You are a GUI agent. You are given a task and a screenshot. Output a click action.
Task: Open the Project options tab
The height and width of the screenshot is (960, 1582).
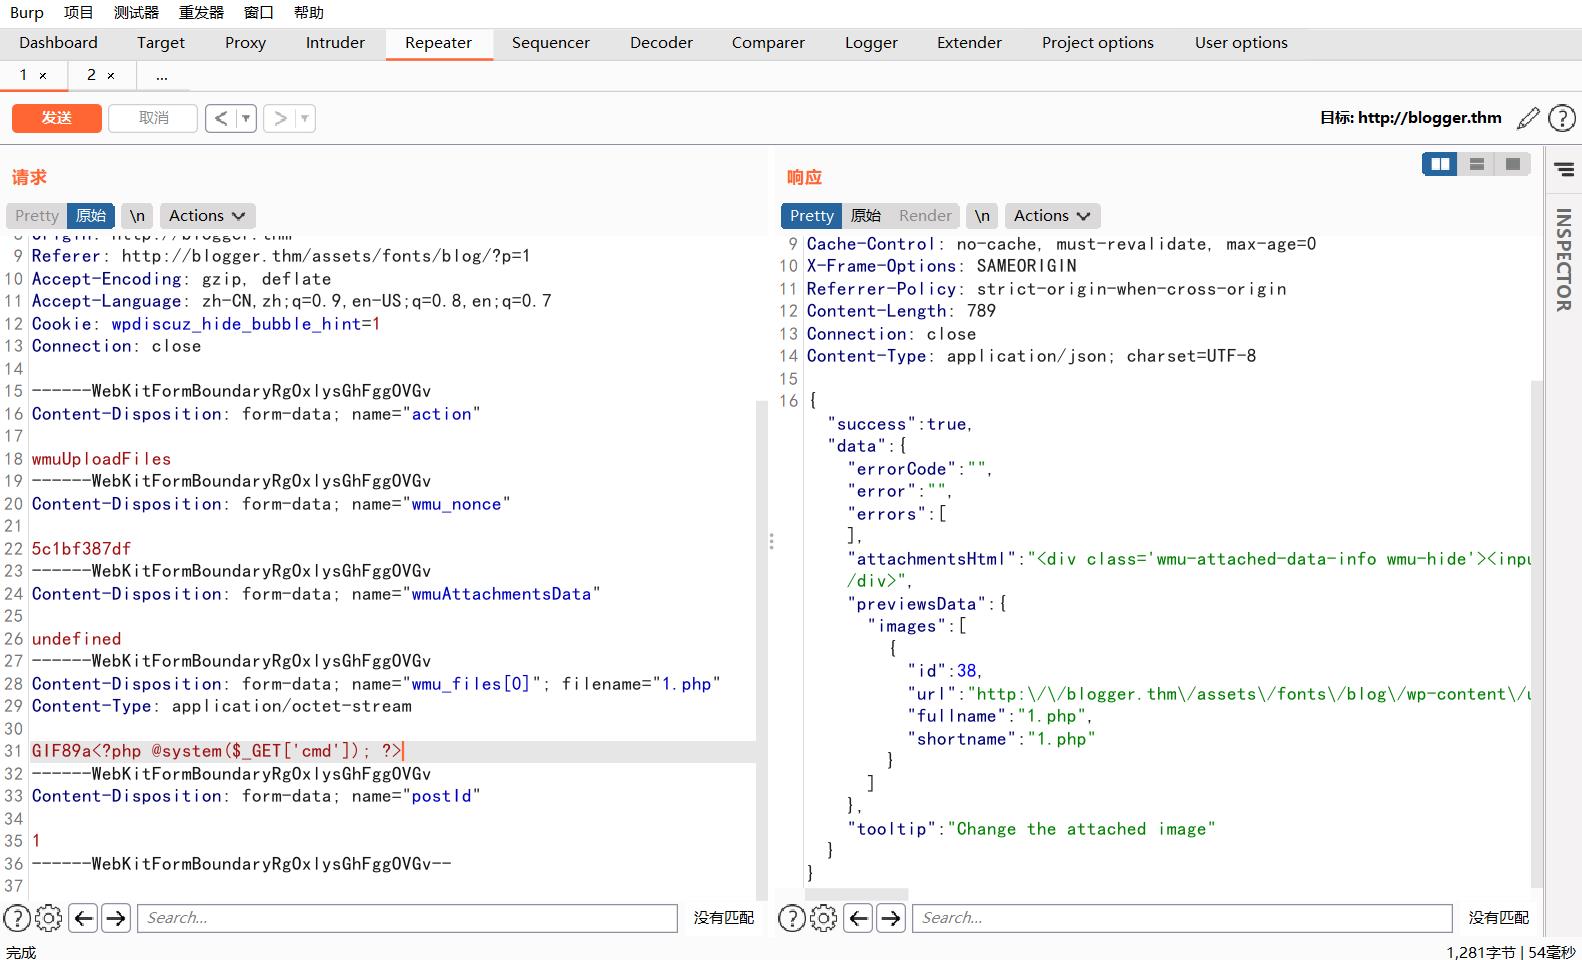[x=1098, y=43]
